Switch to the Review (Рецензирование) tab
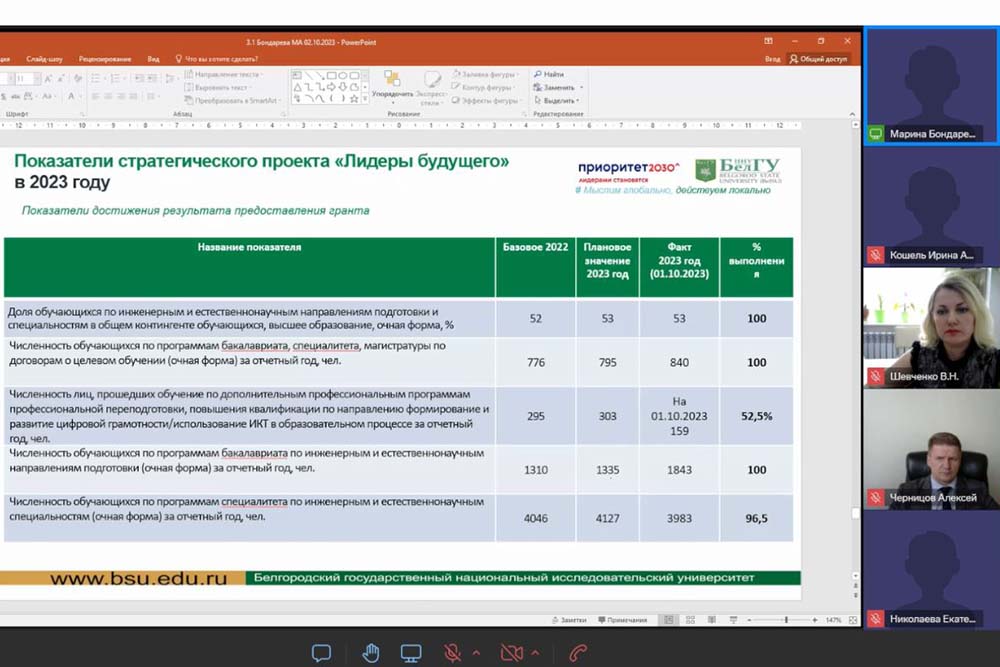Image resolution: width=1000 pixels, height=667 pixels. coord(105,59)
